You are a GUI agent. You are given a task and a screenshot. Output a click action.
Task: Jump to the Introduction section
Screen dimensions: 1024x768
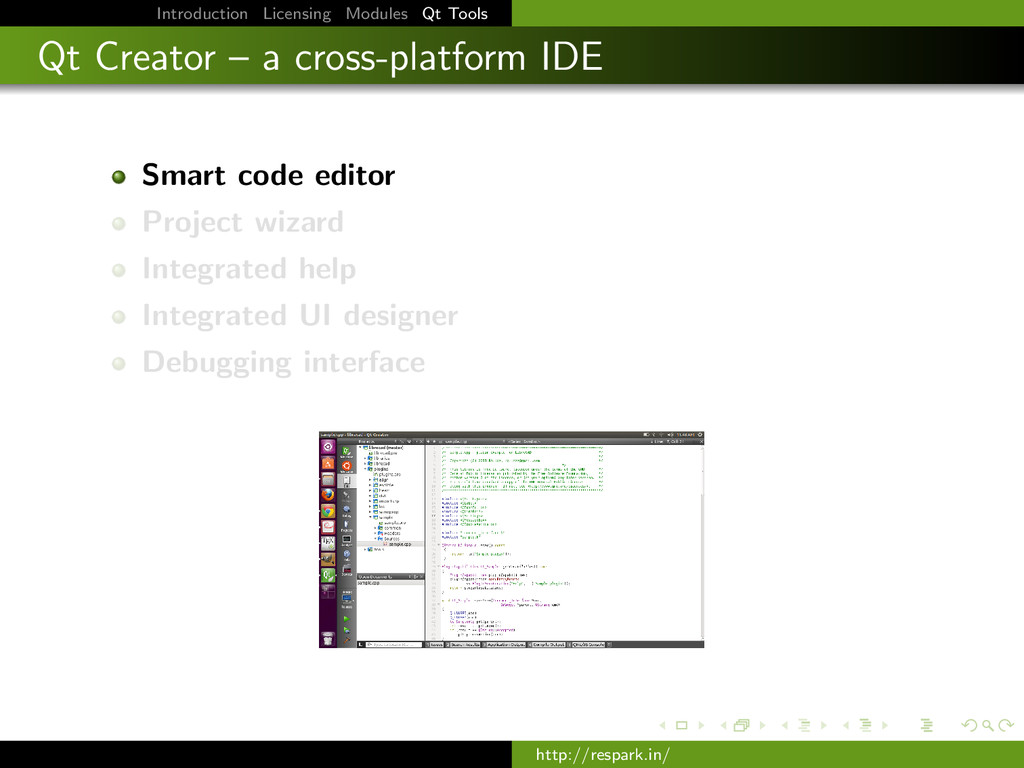pyautogui.click(x=202, y=13)
